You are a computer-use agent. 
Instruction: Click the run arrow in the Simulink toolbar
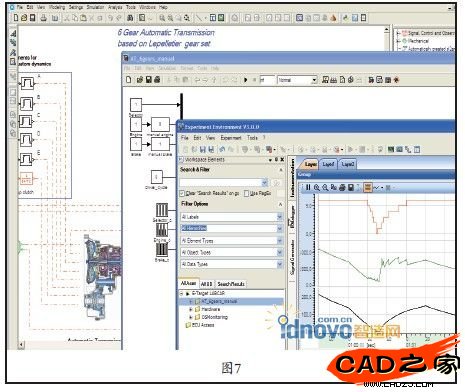pos(246,80)
